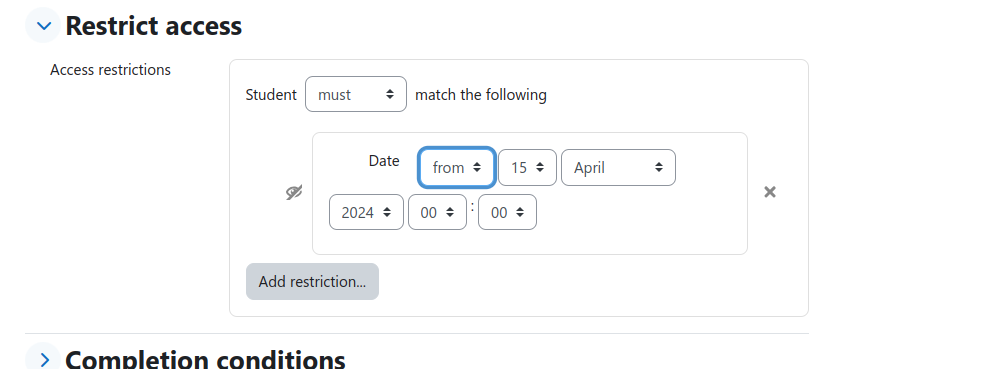Open the day dropdown showing 15
This screenshot has width=994, height=369.
[527, 167]
